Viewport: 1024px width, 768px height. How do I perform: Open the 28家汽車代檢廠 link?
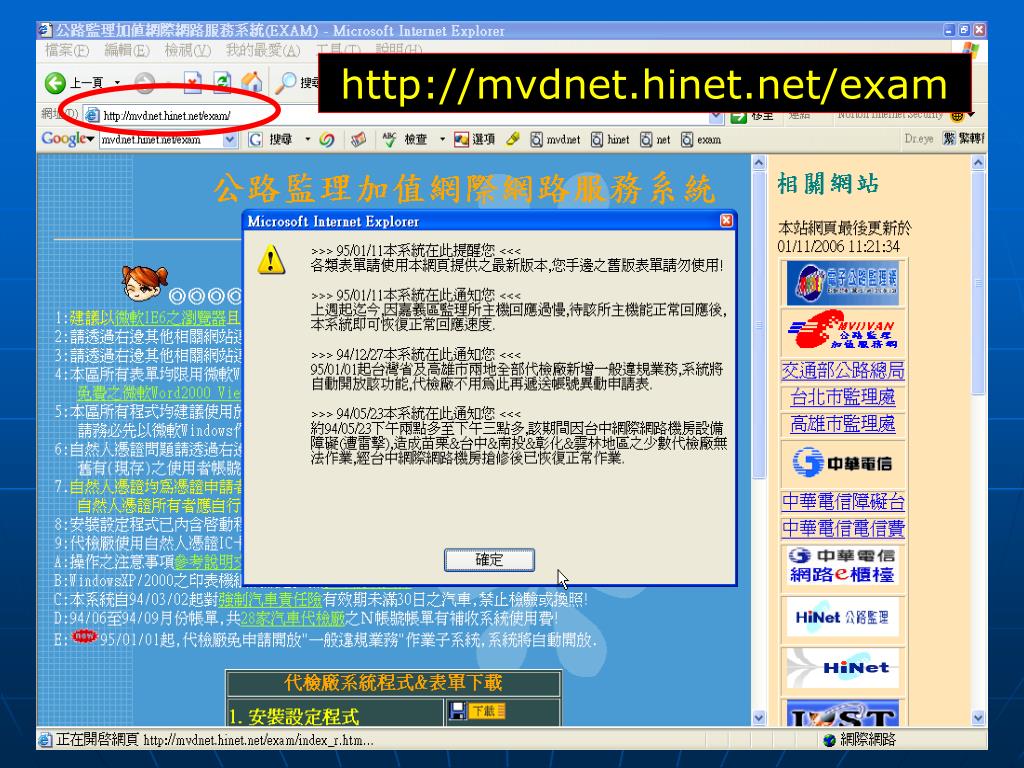tap(293, 618)
